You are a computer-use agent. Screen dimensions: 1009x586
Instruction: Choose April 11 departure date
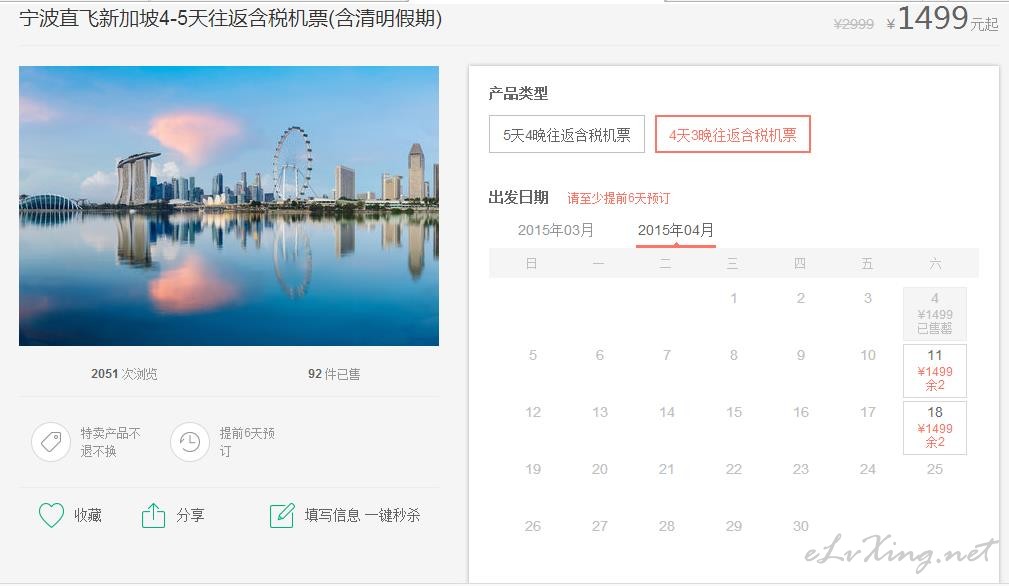[x=935, y=371]
